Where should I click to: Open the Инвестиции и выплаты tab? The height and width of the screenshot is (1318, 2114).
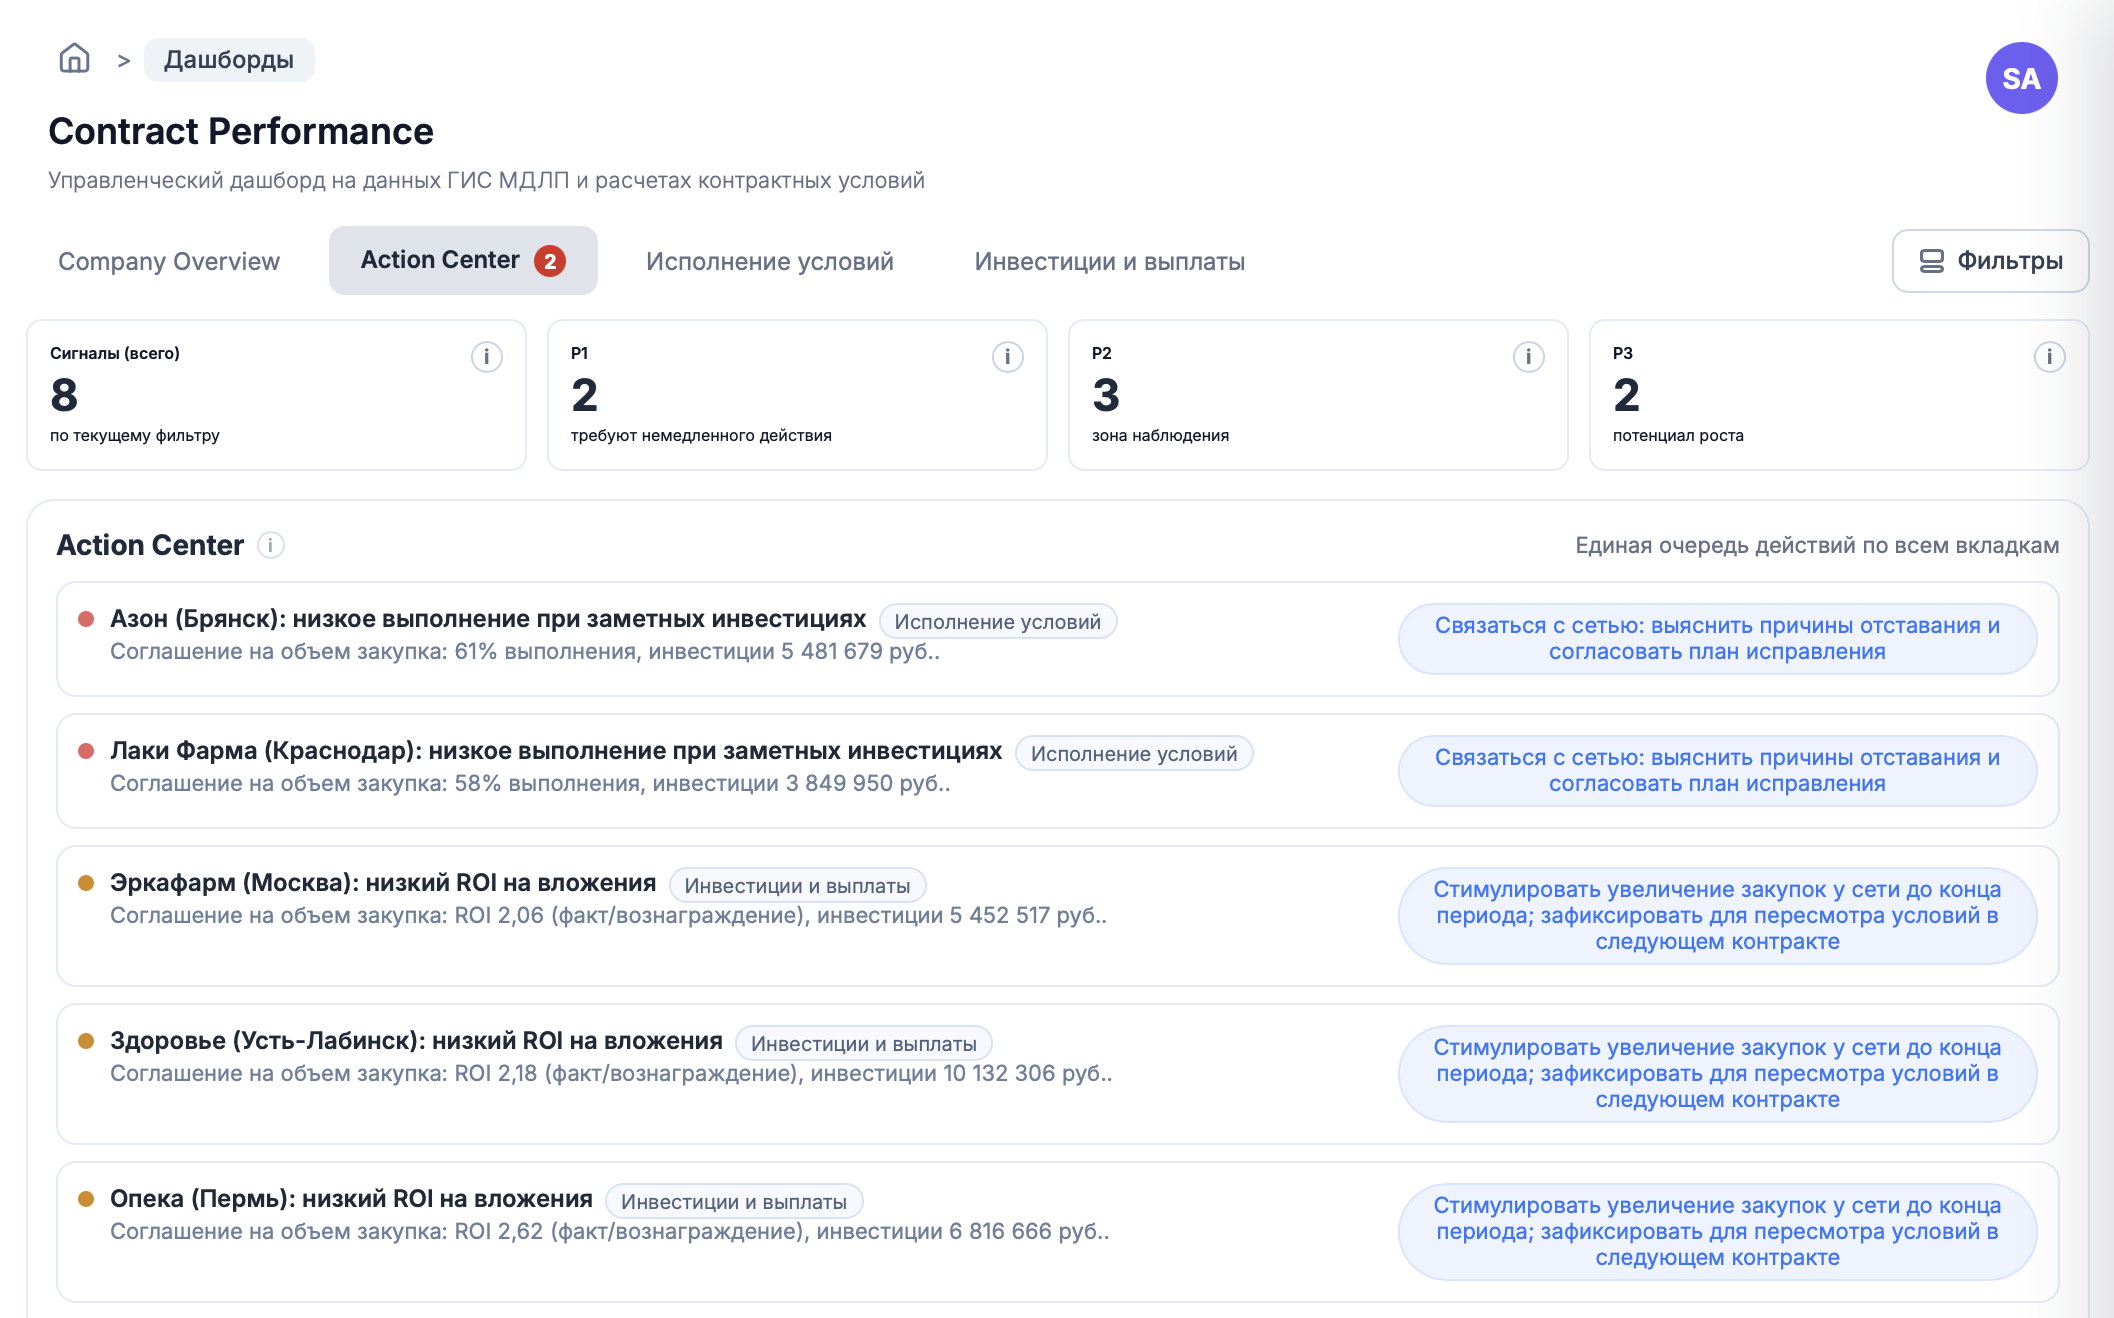[x=1108, y=261]
